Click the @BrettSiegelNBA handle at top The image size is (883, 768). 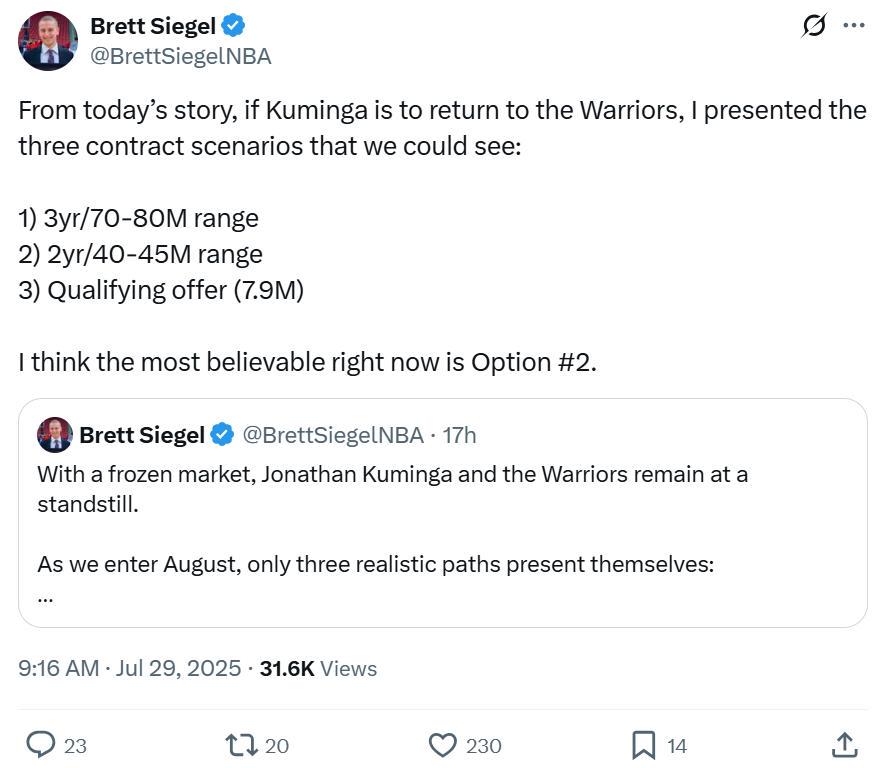click(x=181, y=56)
